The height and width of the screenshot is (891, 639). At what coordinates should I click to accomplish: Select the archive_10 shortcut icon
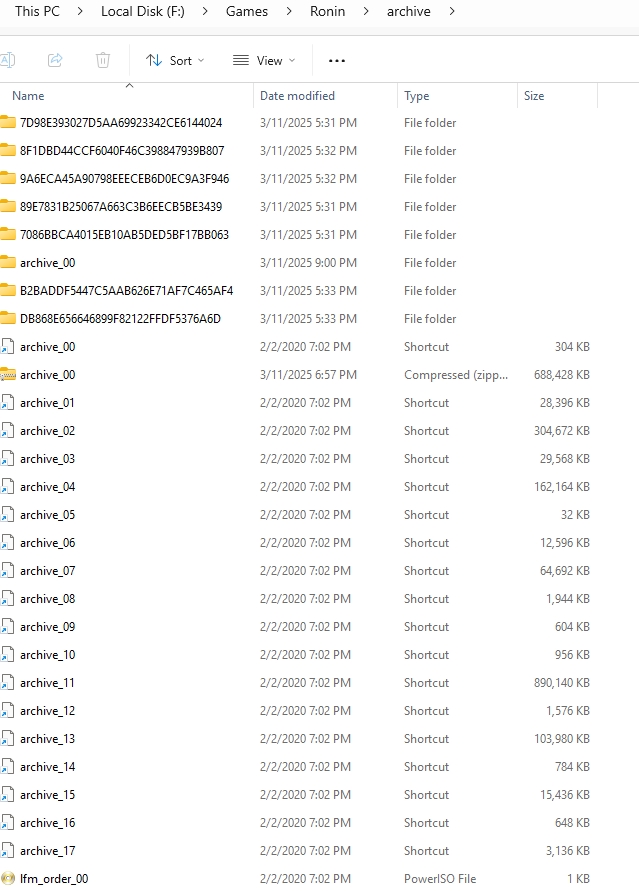(x=7, y=655)
